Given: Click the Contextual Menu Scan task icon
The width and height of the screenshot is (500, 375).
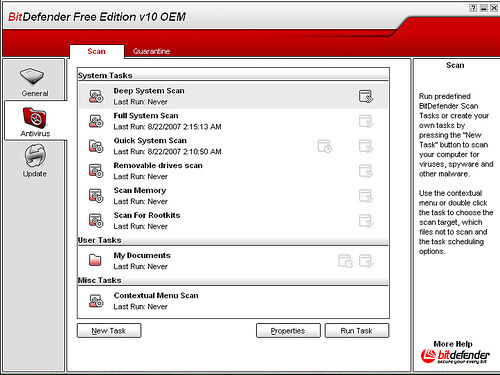Looking at the screenshot, I should (x=96, y=301).
